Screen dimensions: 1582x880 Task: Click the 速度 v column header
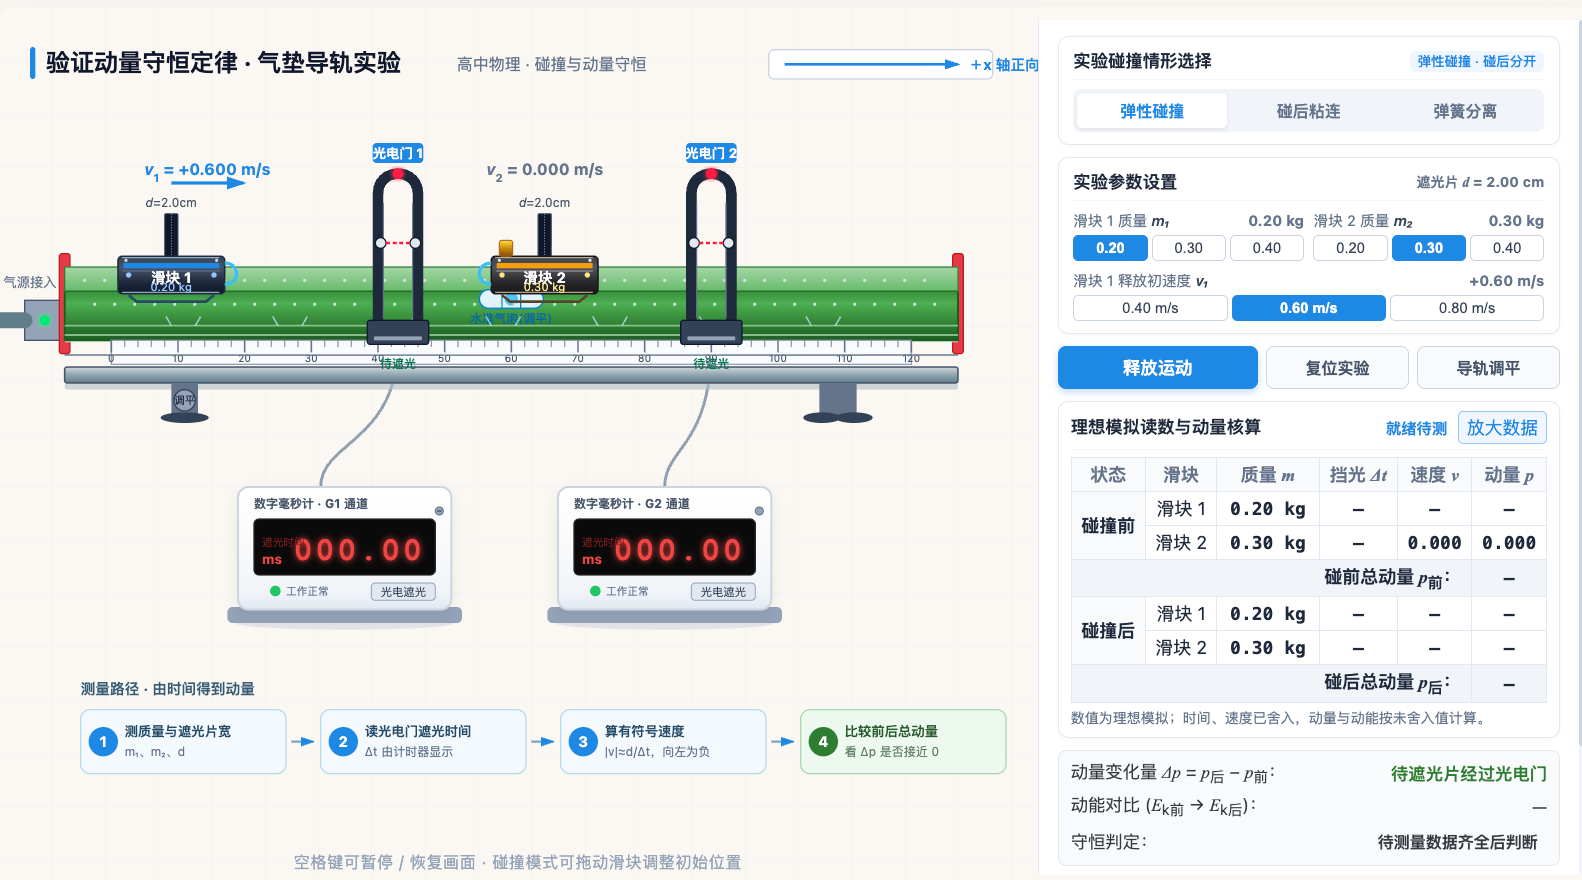point(1434,475)
